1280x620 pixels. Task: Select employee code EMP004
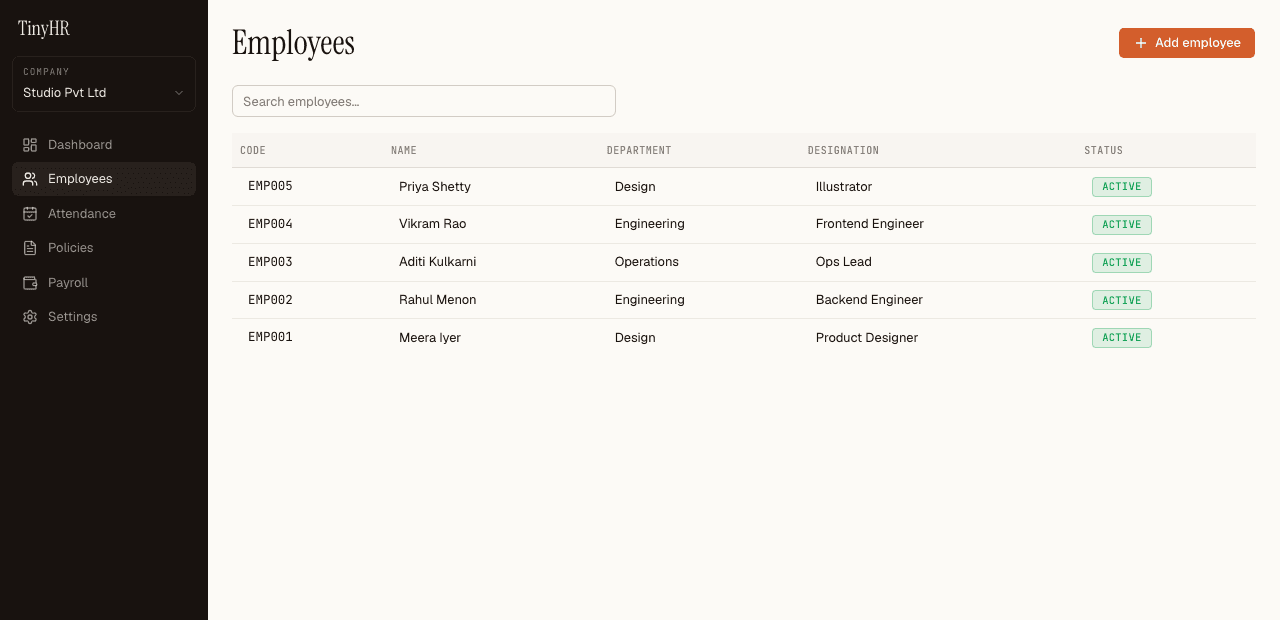tap(270, 224)
